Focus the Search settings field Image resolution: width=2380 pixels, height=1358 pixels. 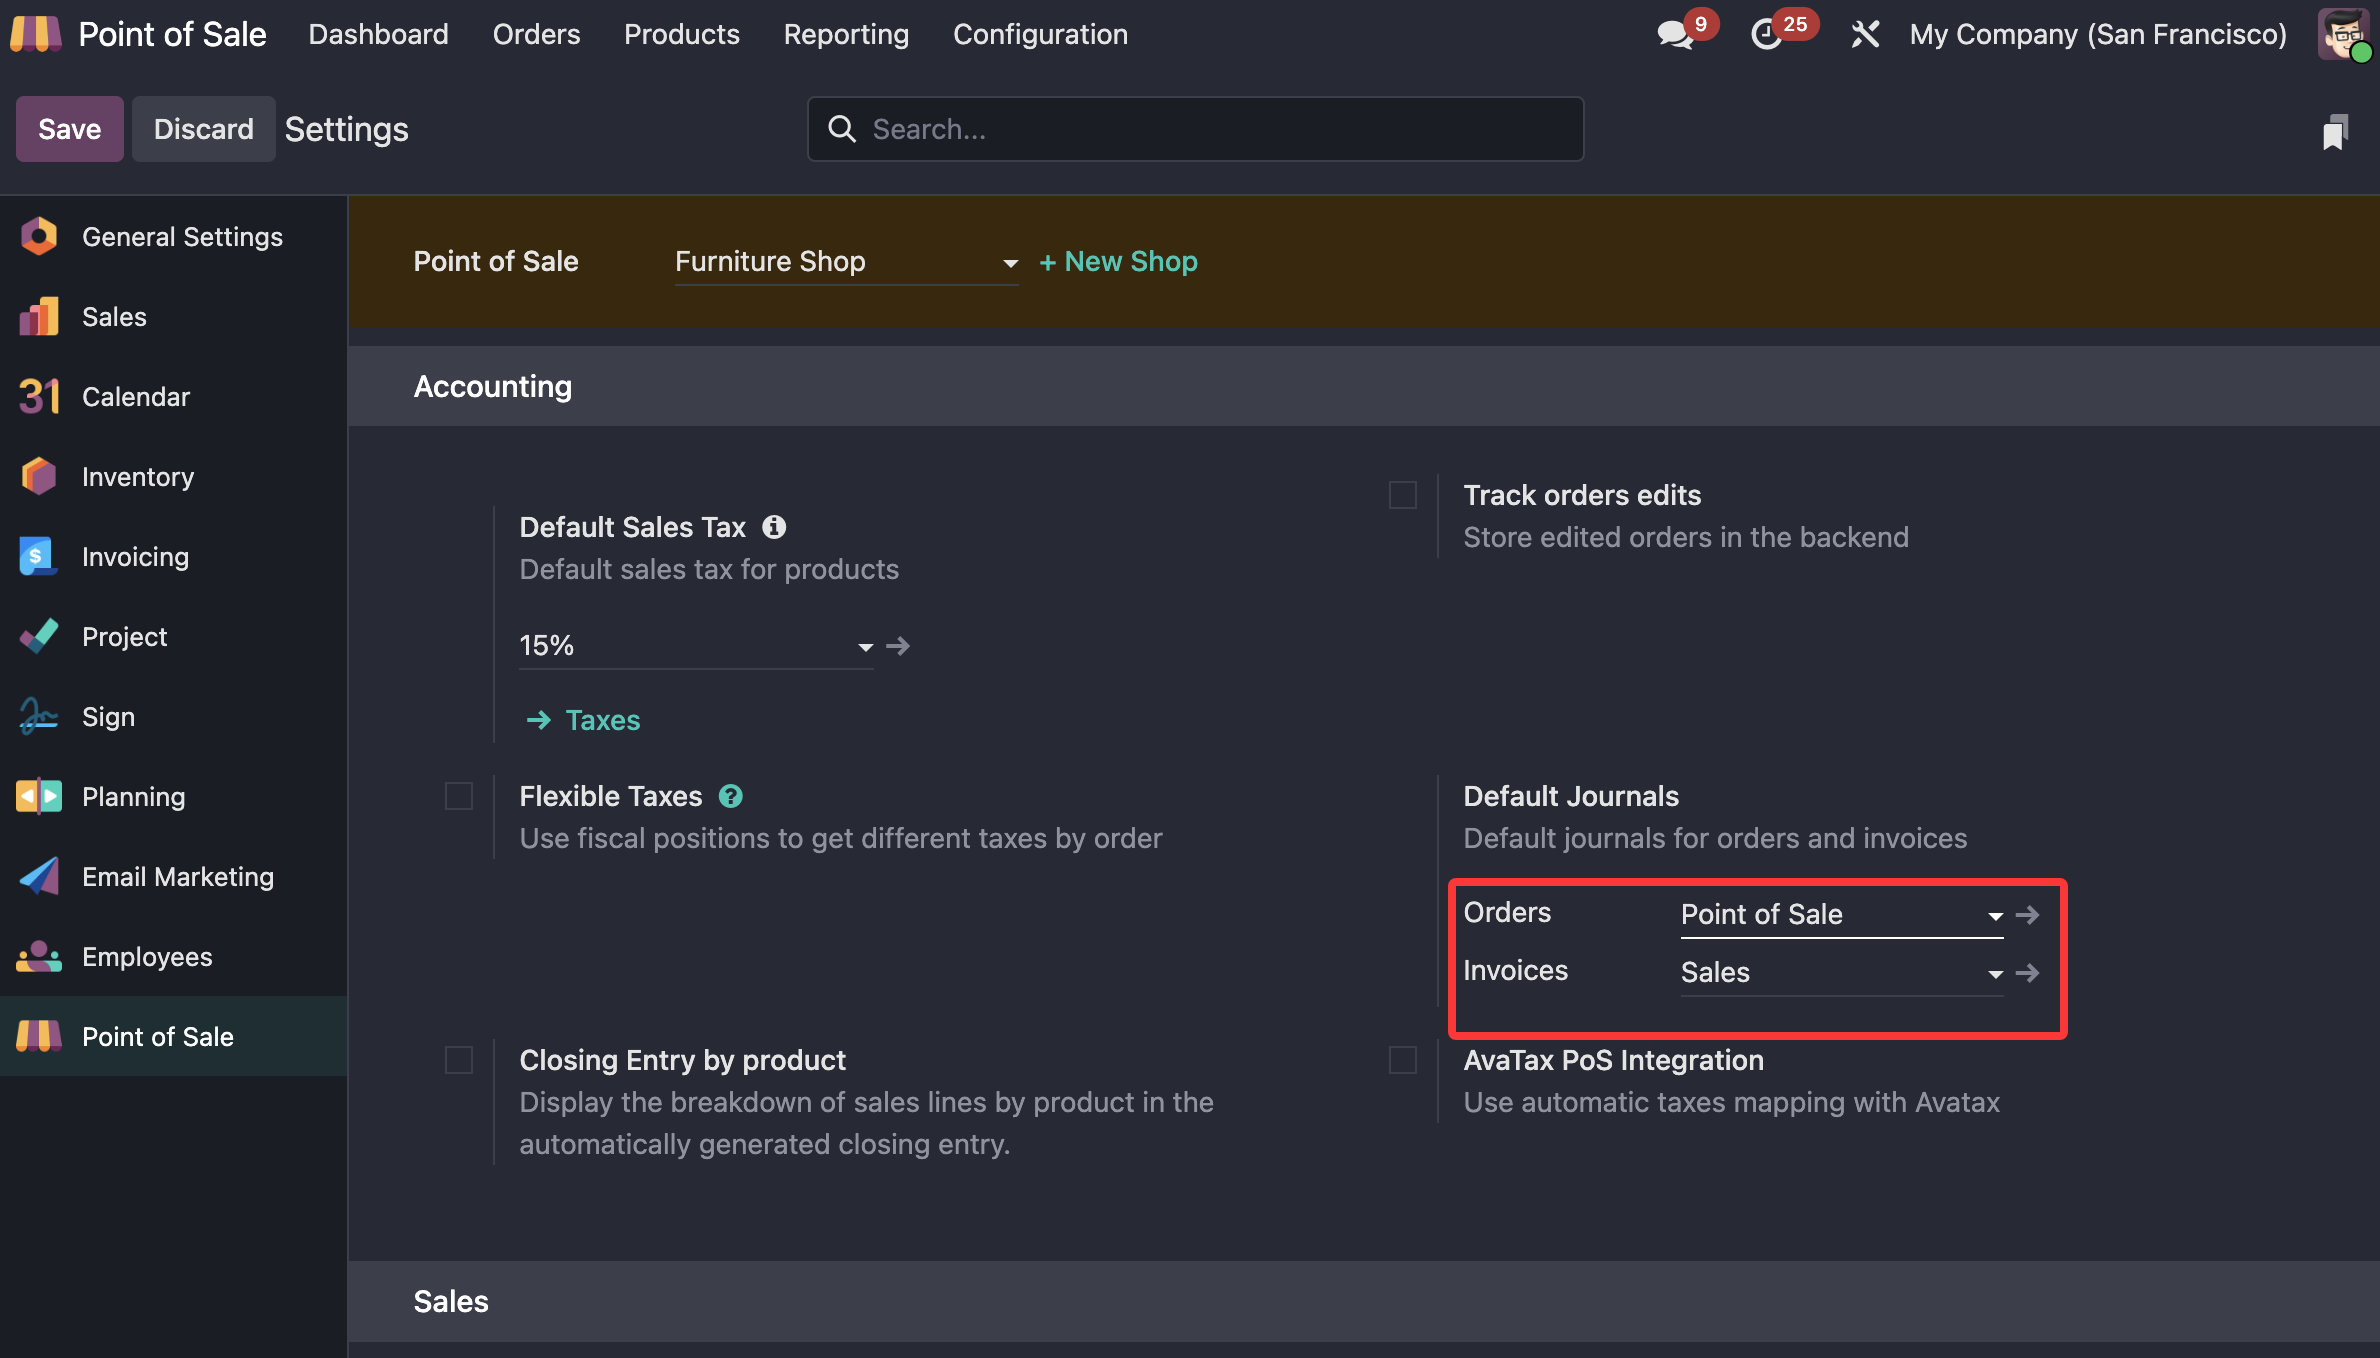coord(1195,129)
